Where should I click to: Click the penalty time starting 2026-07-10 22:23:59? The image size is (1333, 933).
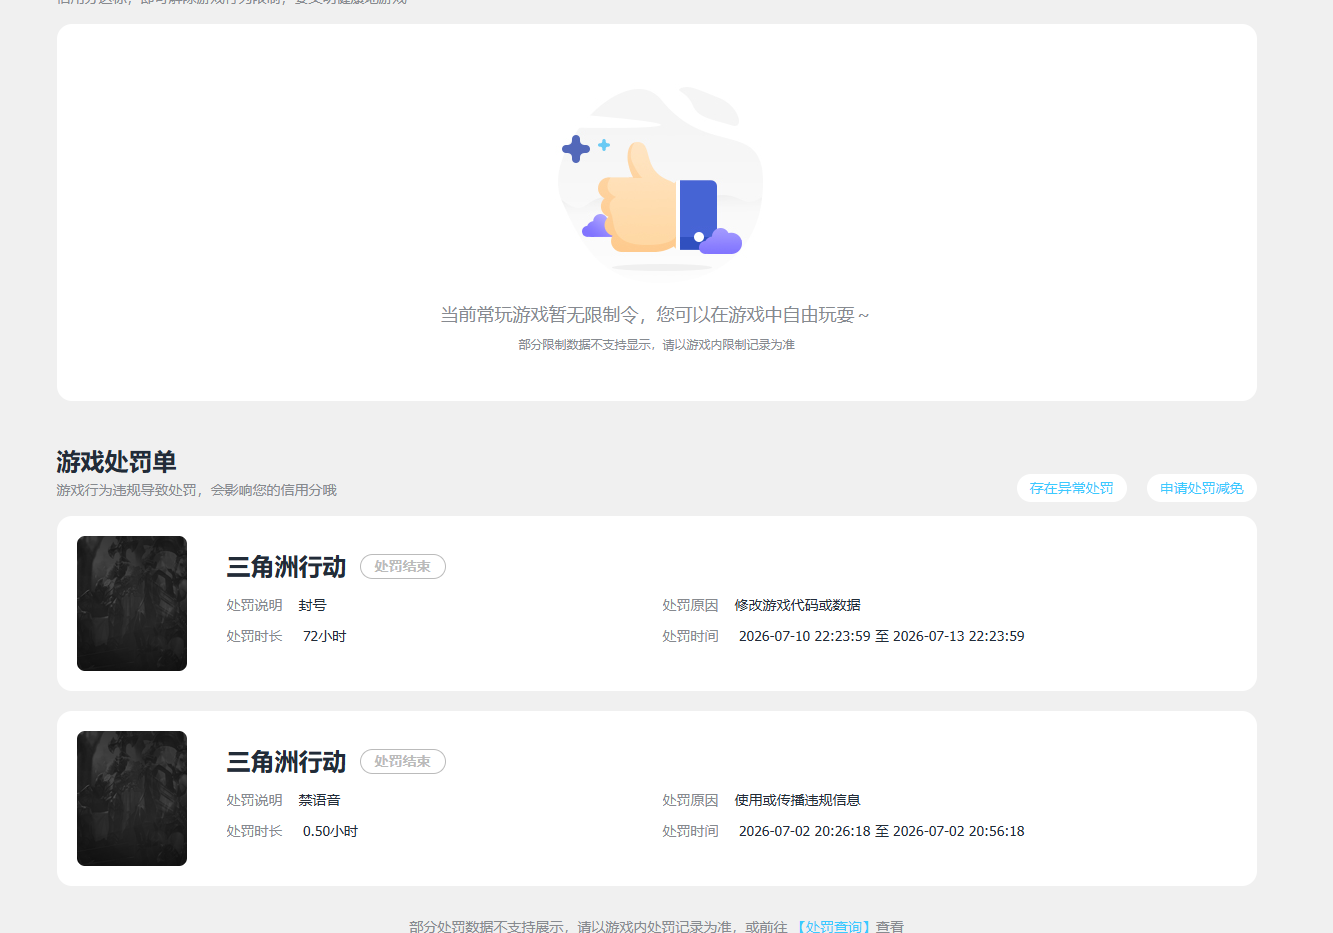coord(881,636)
